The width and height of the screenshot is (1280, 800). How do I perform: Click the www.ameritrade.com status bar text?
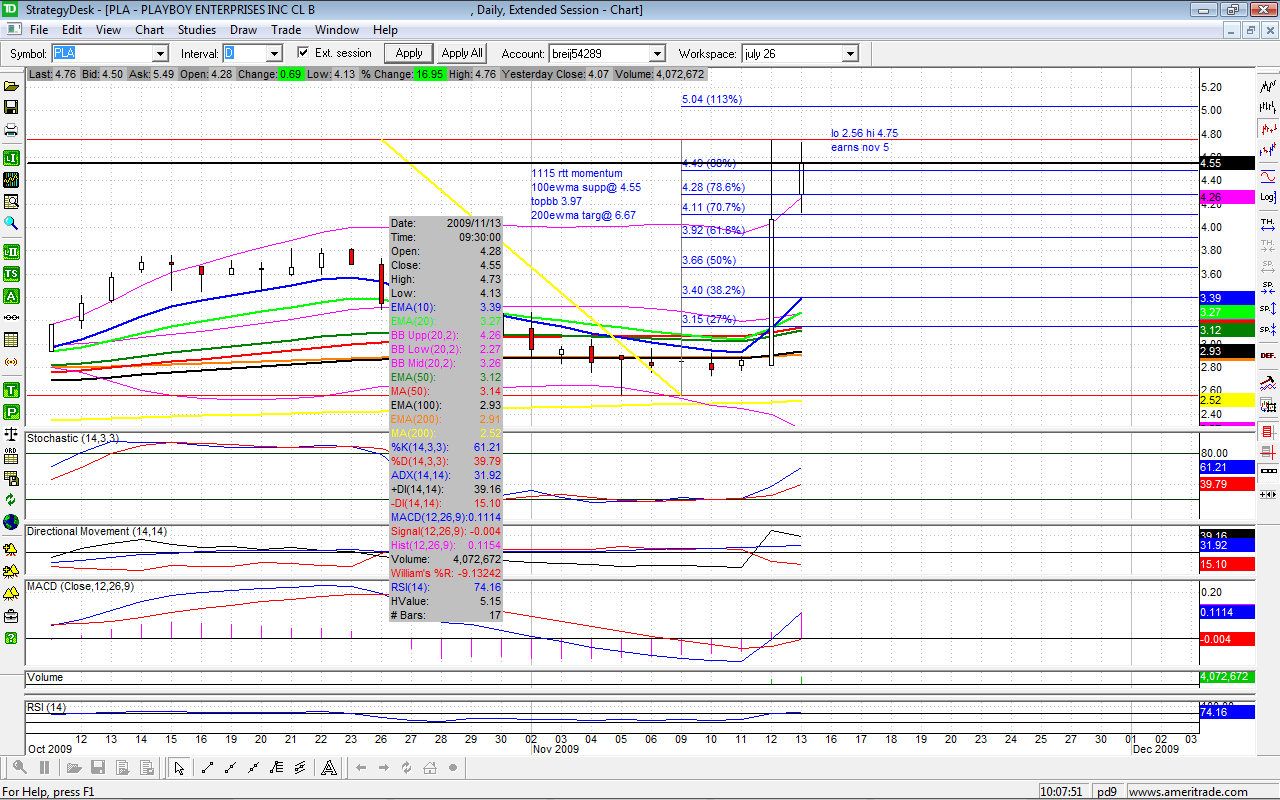coord(1187,791)
